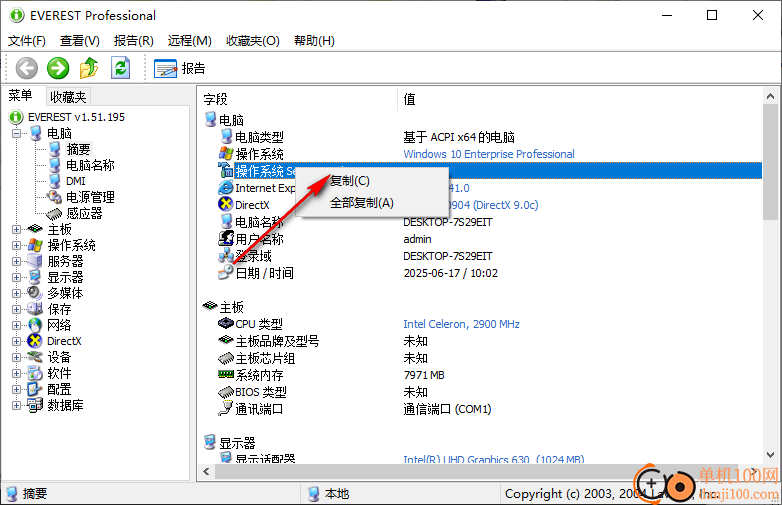Click the 配置 configuration tree icon
Image resolution: width=782 pixels, height=505 pixels.
(35, 389)
